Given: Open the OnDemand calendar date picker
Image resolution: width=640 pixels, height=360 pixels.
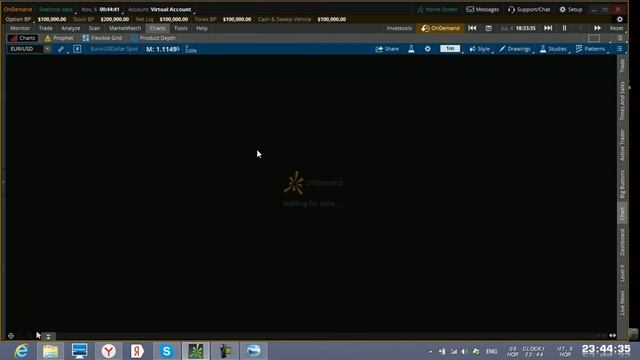Looking at the screenshot, I should (x=489, y=28).
